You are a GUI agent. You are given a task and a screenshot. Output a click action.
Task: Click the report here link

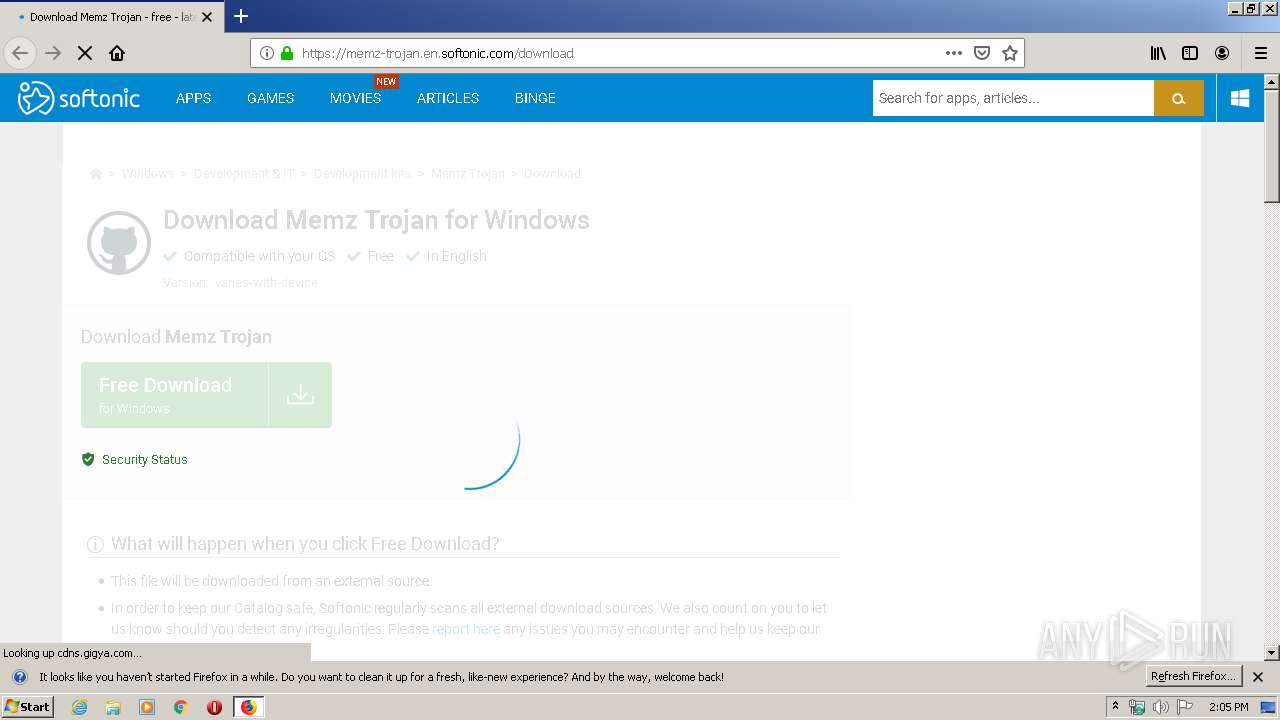466,629
